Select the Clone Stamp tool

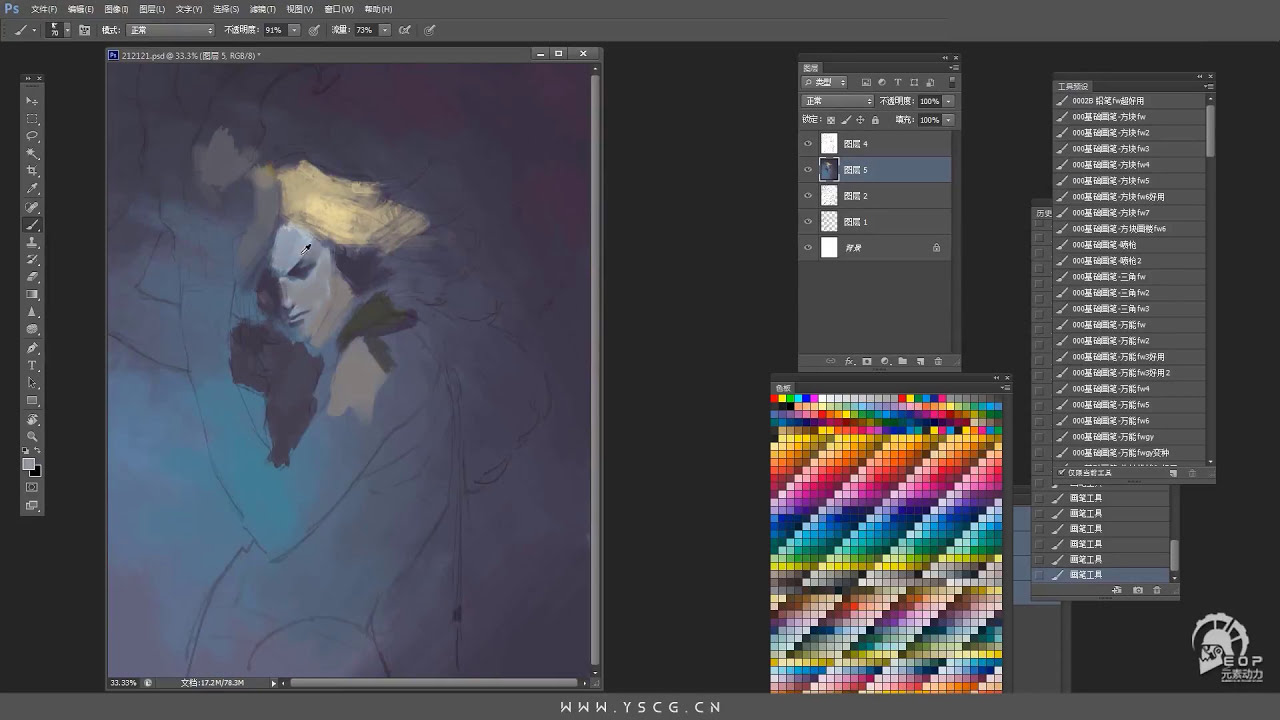point(32,242)
